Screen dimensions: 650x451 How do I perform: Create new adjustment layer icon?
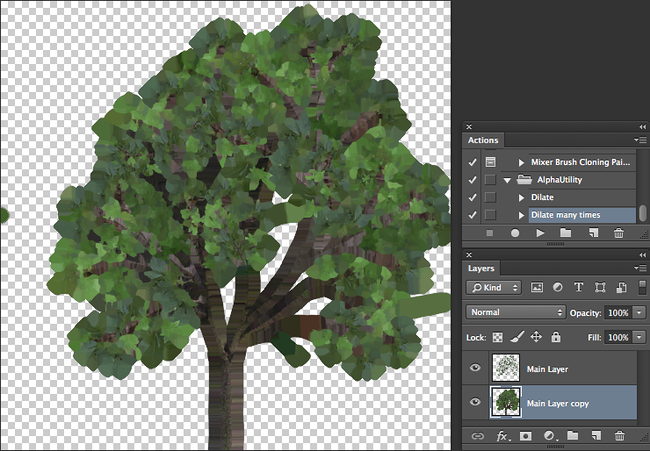(x=549, y=436)
